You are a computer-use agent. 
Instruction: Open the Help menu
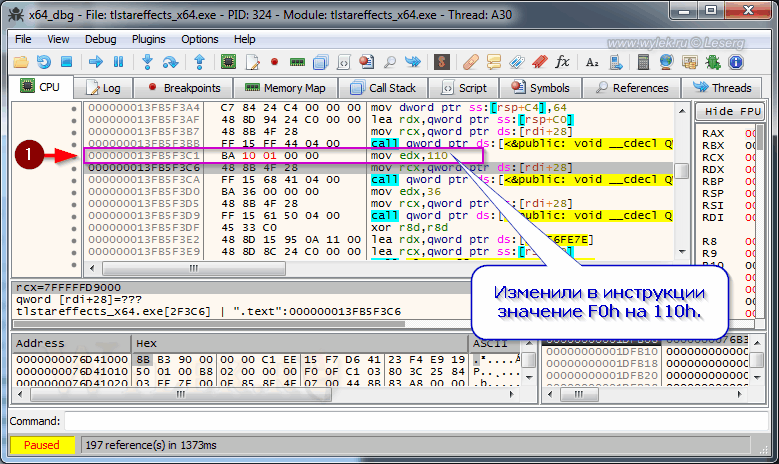(x=244, y=39)
